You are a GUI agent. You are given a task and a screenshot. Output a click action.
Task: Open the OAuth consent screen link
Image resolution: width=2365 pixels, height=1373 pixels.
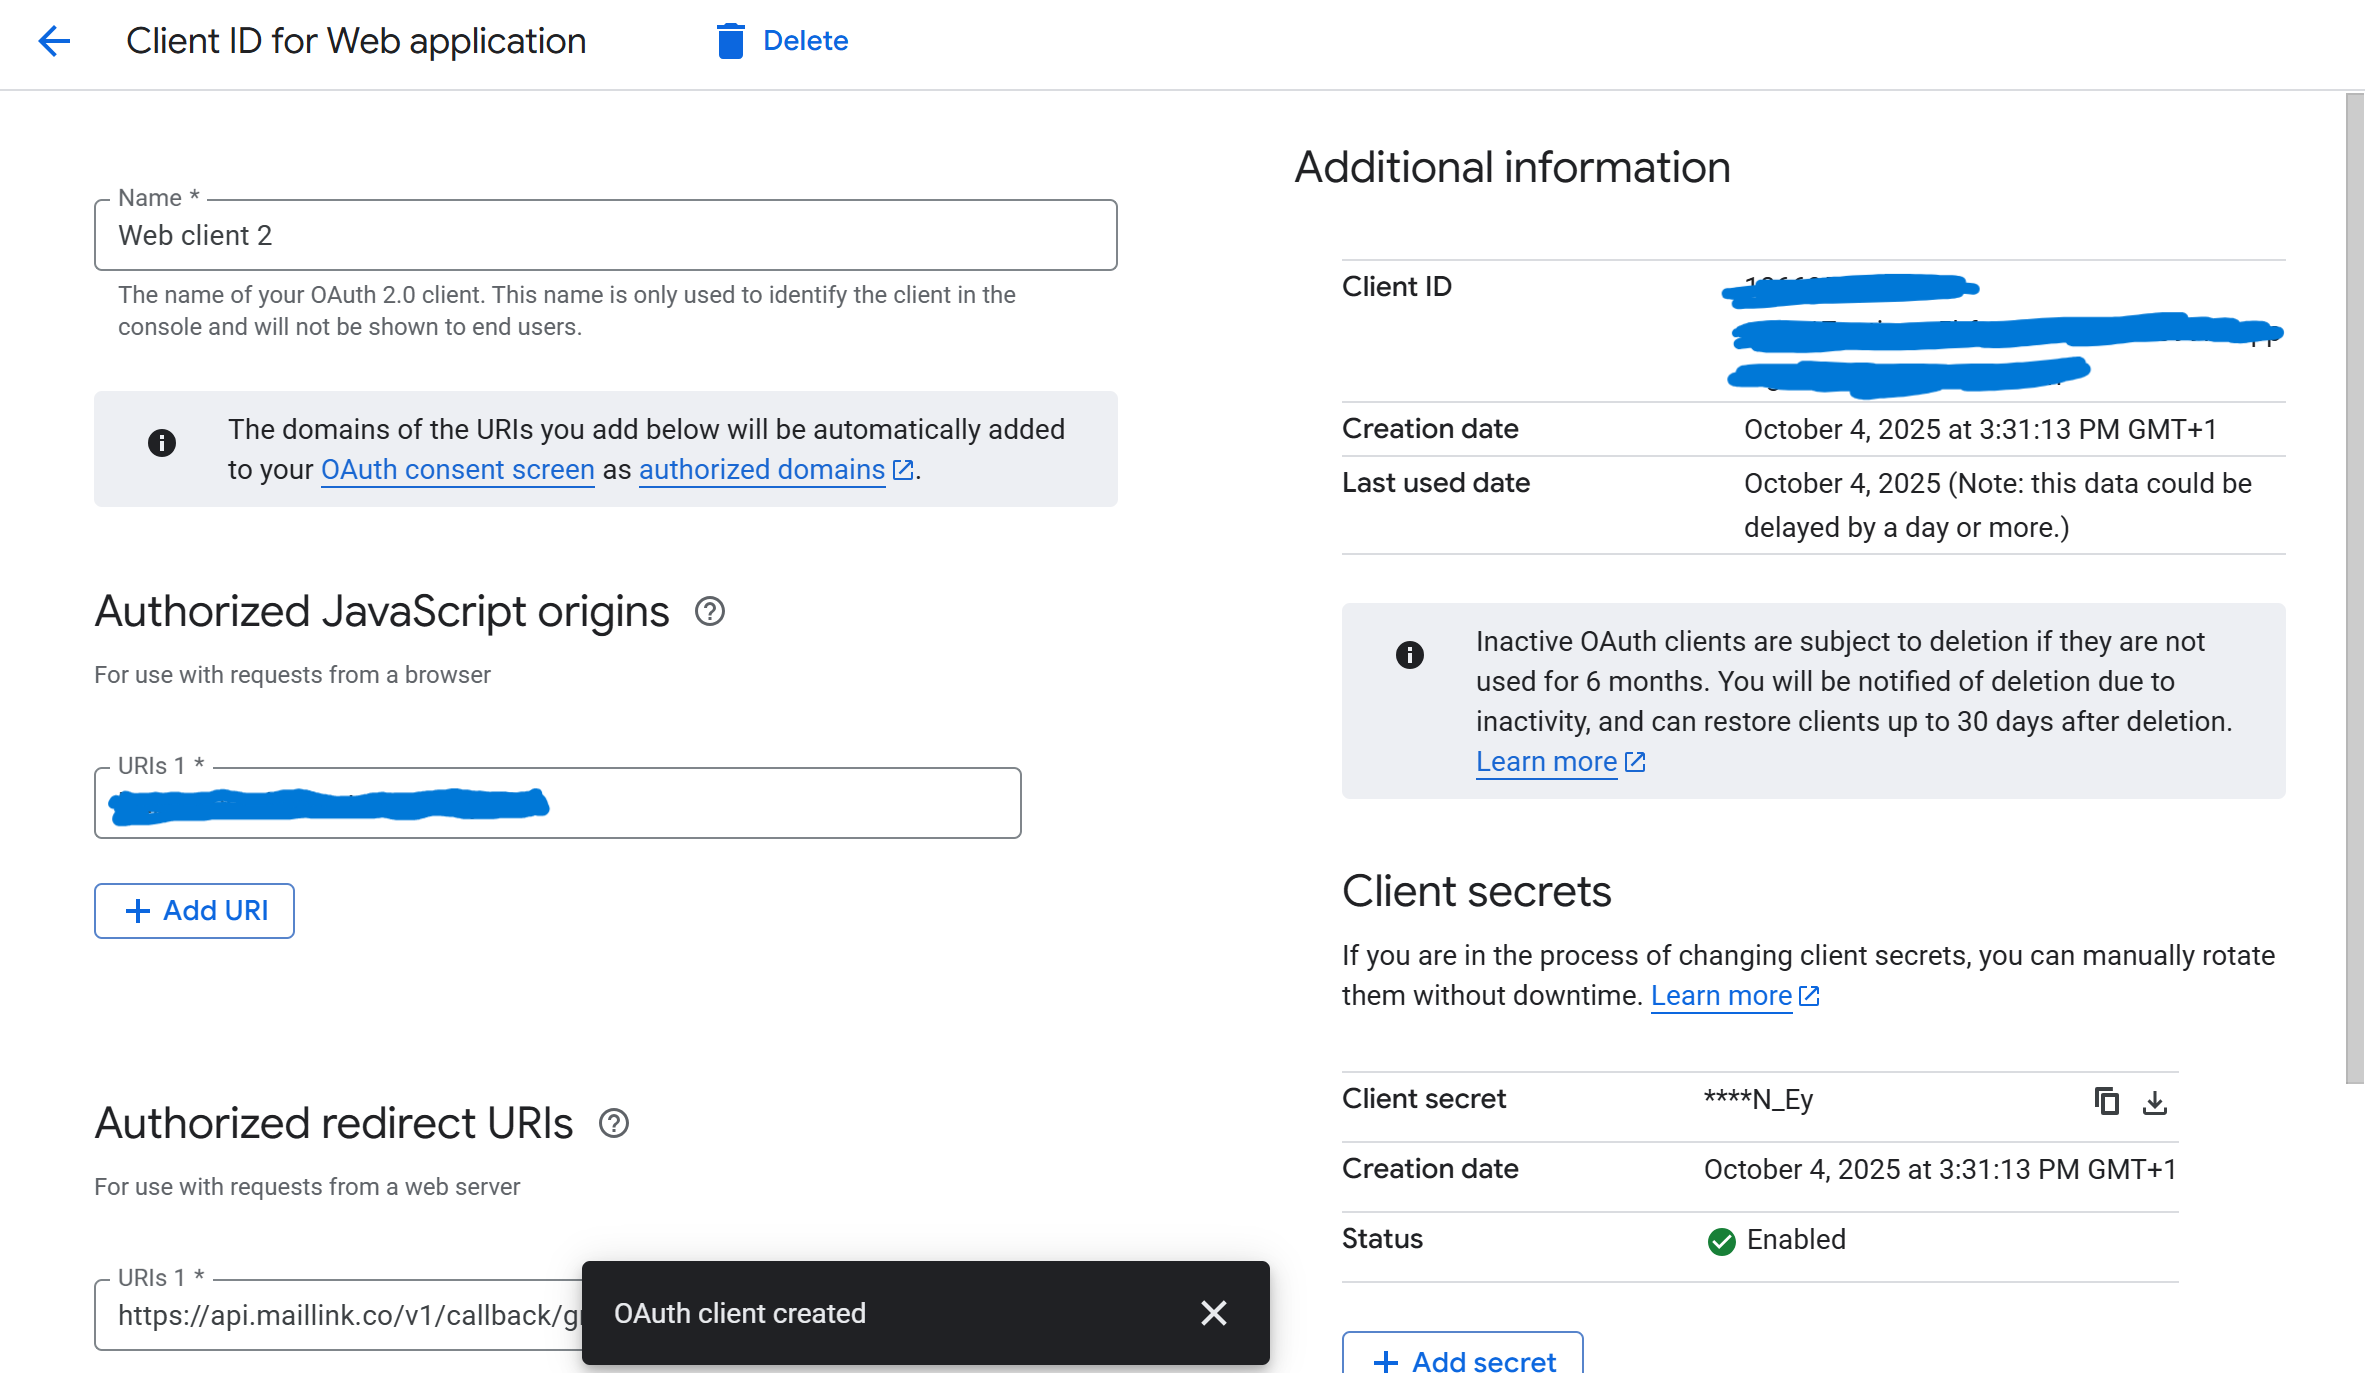457,470
